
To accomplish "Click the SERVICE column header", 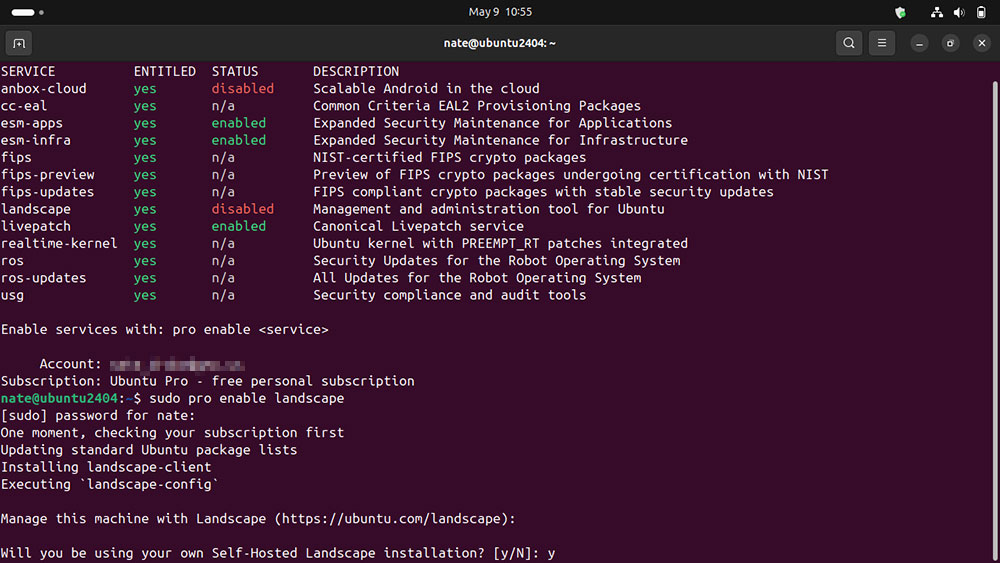I will click(x=28, y=71).
